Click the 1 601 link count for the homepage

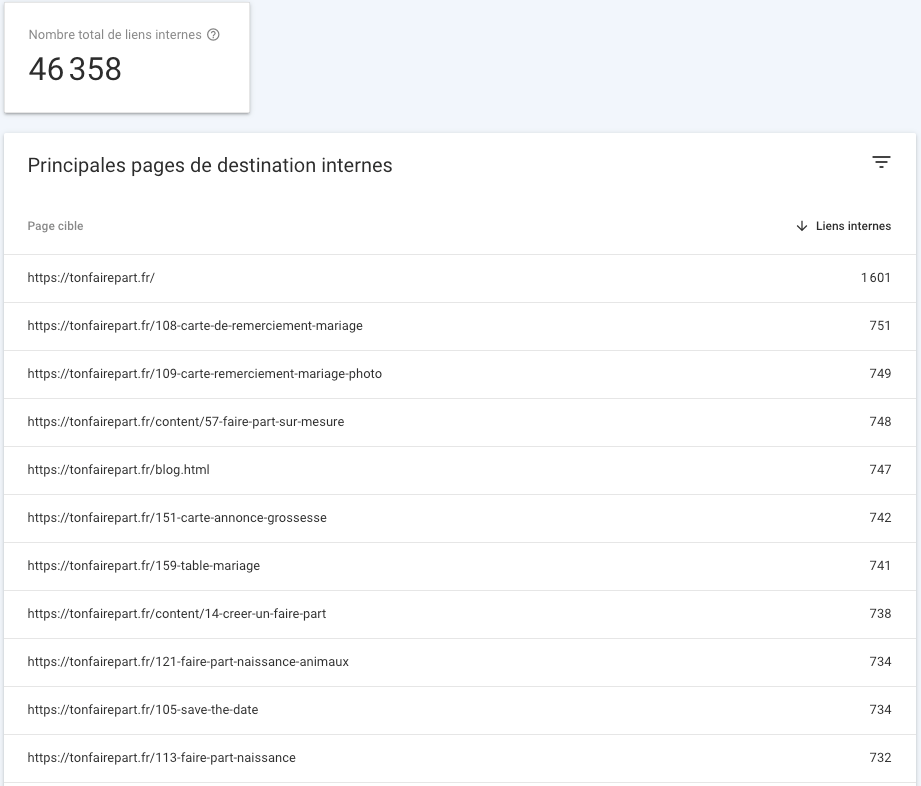(876, 278)
